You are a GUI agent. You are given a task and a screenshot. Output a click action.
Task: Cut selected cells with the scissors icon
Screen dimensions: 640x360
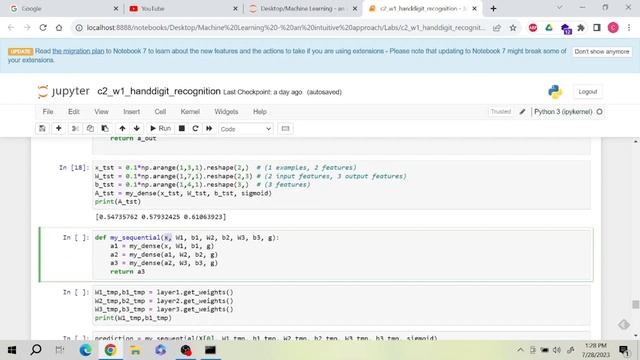click(x=75, y=129)
